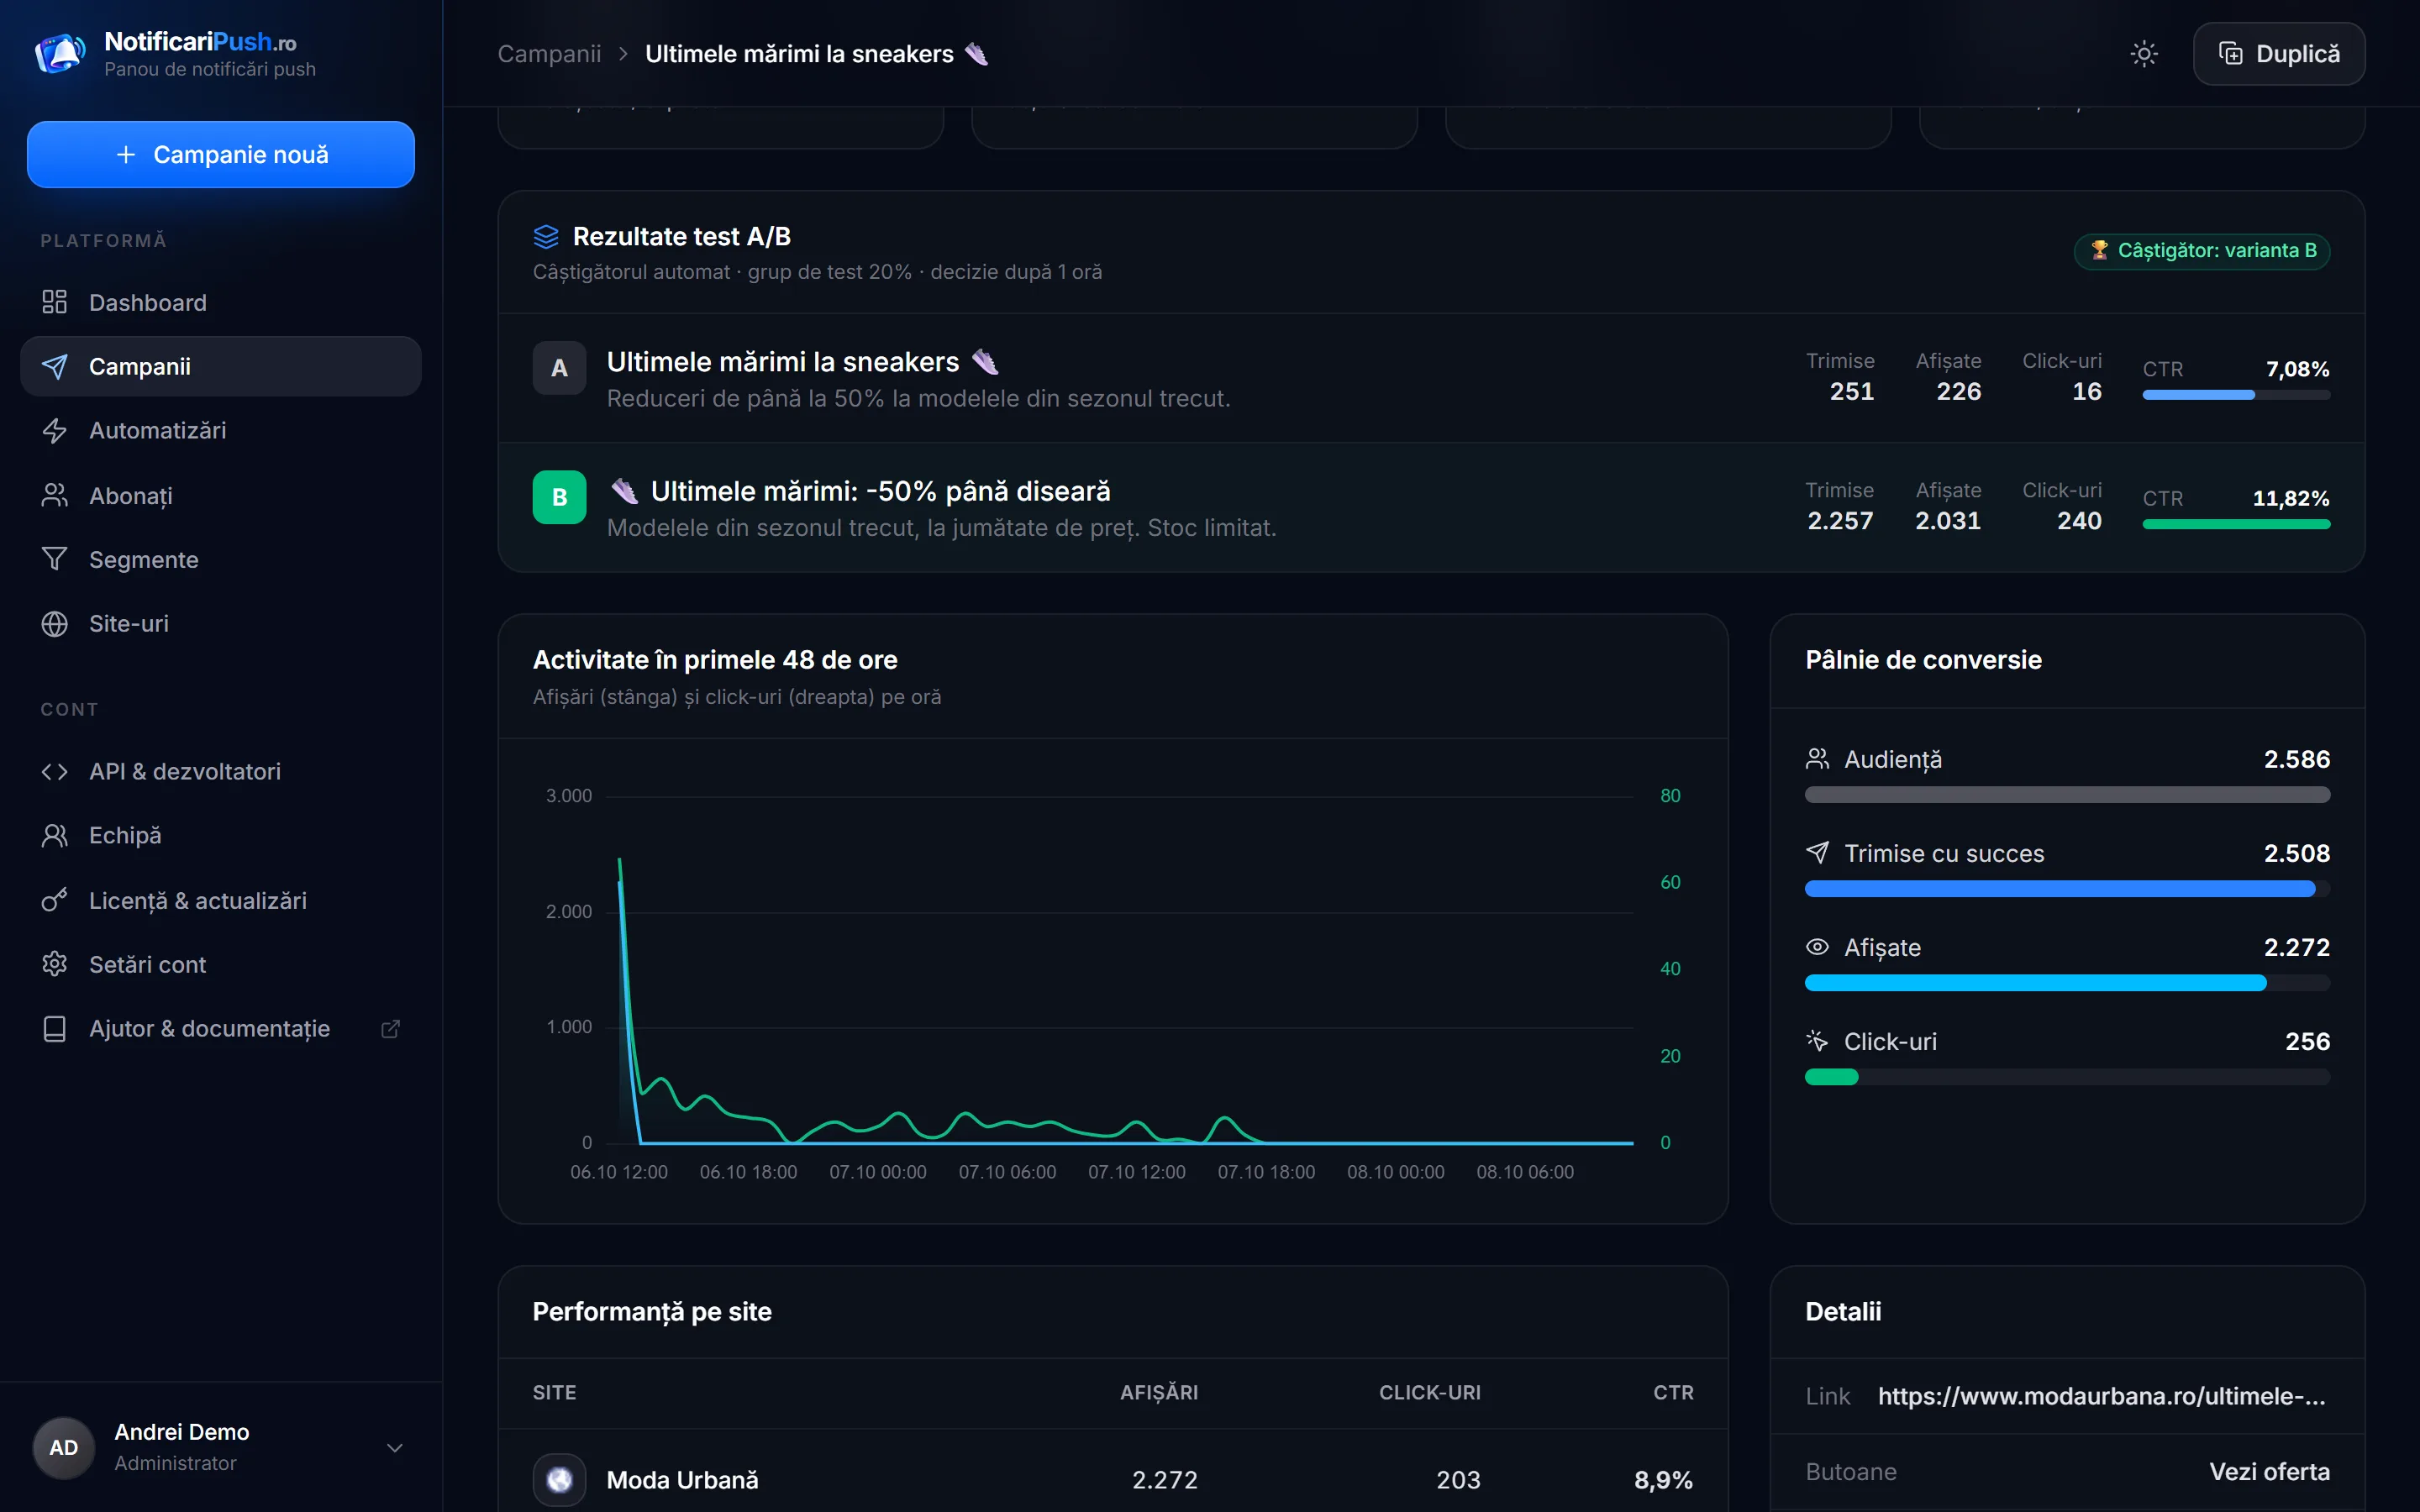Click the variant A CTR progress bar
The height and width of the screenshot is (1512, 2420).
click(2236, 395)
